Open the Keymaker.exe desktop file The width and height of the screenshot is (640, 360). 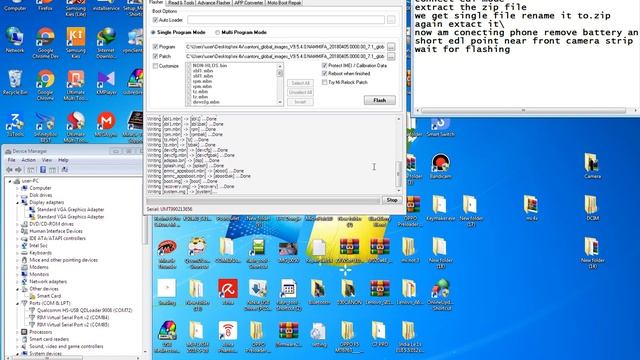(x=440, y=208)
